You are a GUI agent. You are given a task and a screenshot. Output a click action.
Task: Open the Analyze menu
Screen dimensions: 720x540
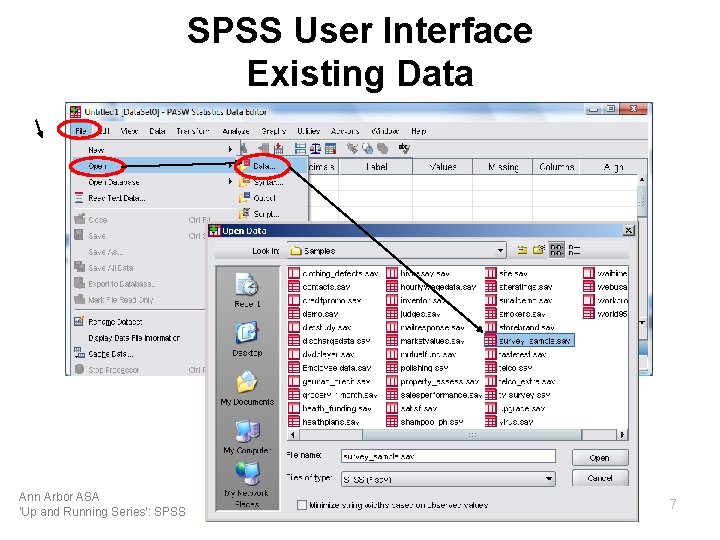236,131
